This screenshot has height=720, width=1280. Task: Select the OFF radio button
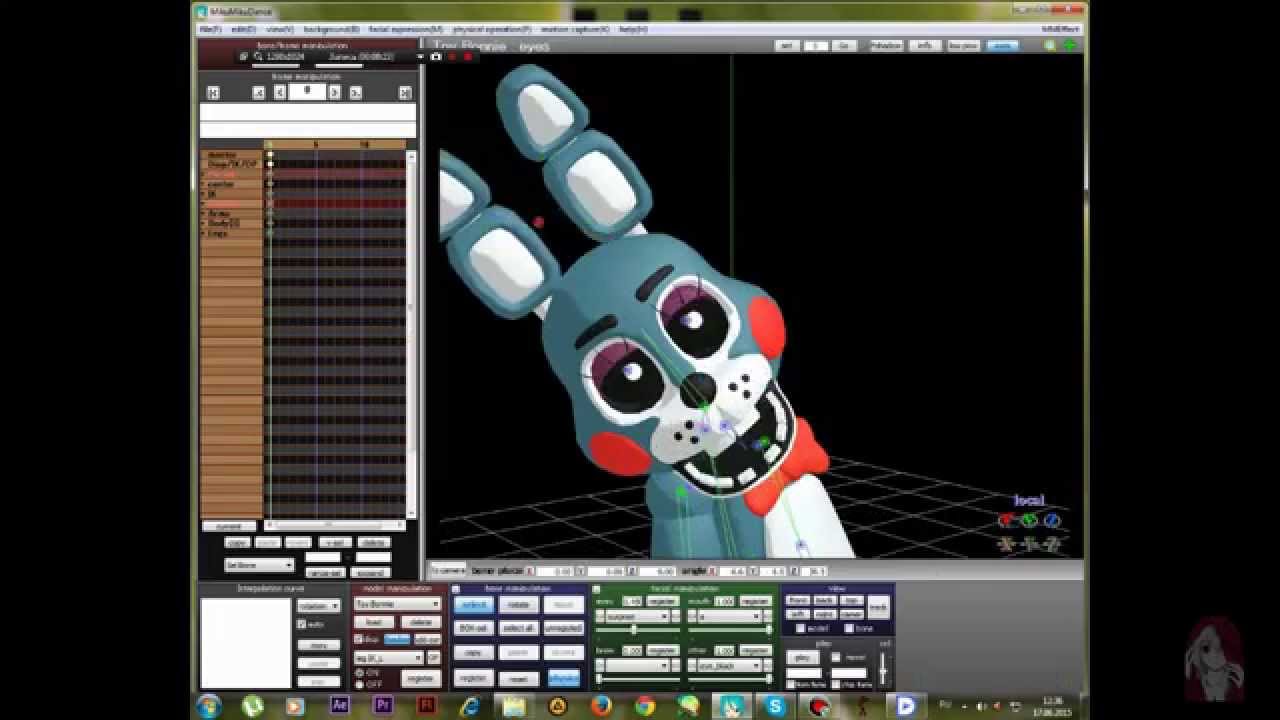click(360, 685)
